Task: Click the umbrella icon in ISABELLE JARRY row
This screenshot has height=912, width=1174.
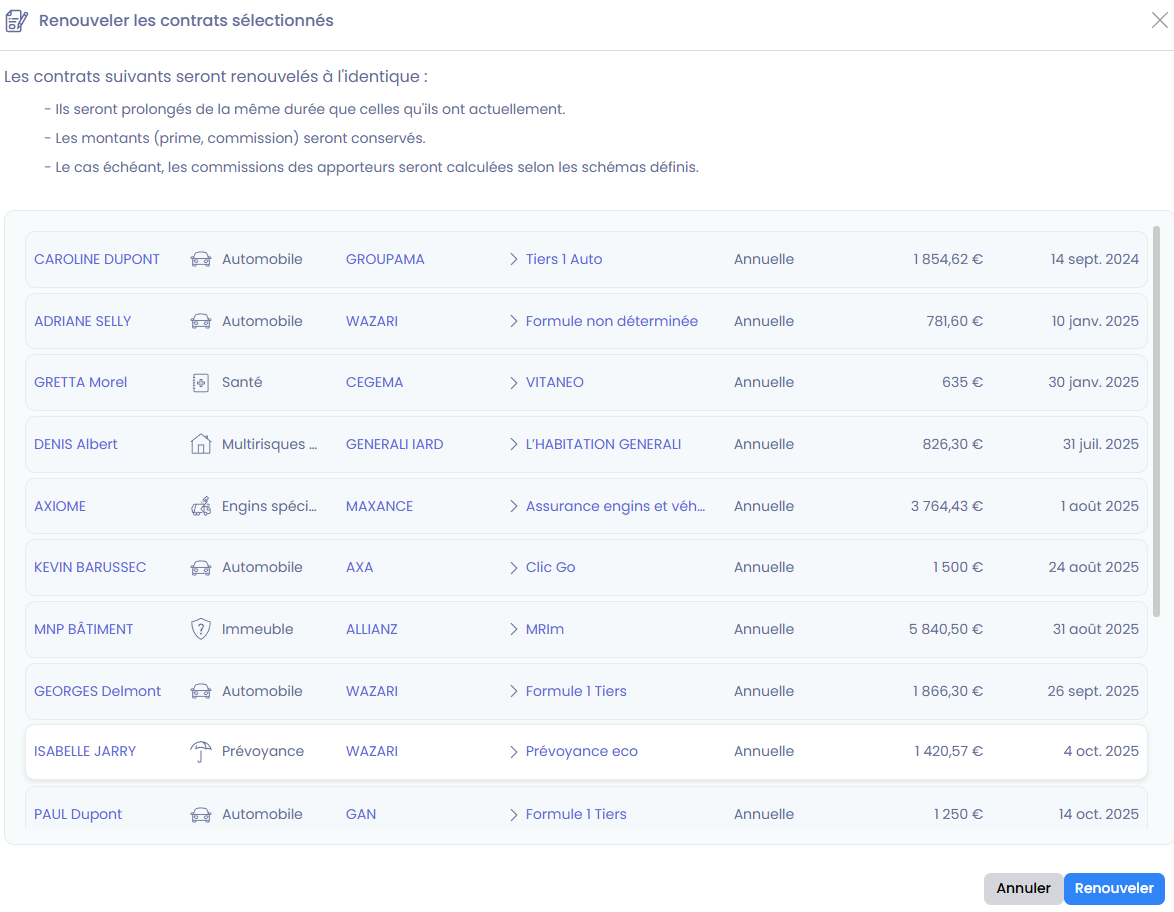Action: [201, 752]
